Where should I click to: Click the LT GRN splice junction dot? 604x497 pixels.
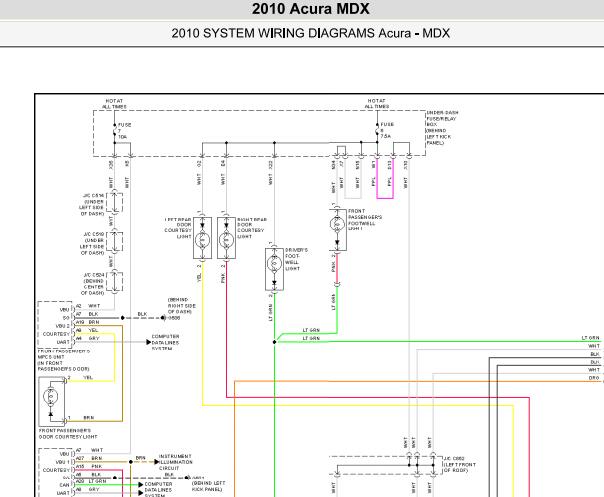tap(274, 342)
